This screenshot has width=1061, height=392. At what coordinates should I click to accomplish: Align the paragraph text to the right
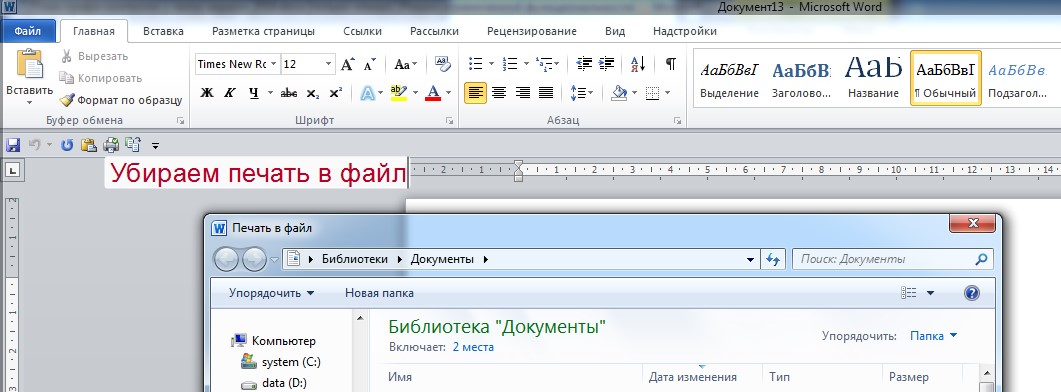(522, 93)
